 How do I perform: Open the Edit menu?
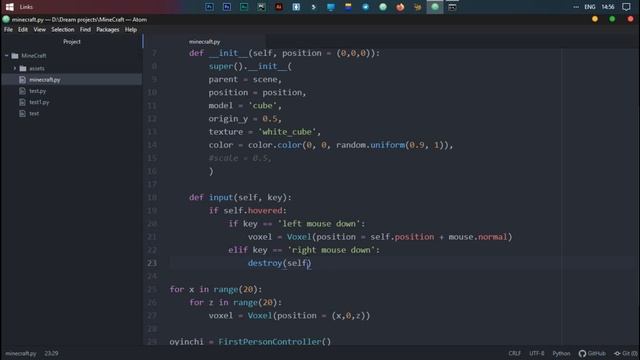23,29
